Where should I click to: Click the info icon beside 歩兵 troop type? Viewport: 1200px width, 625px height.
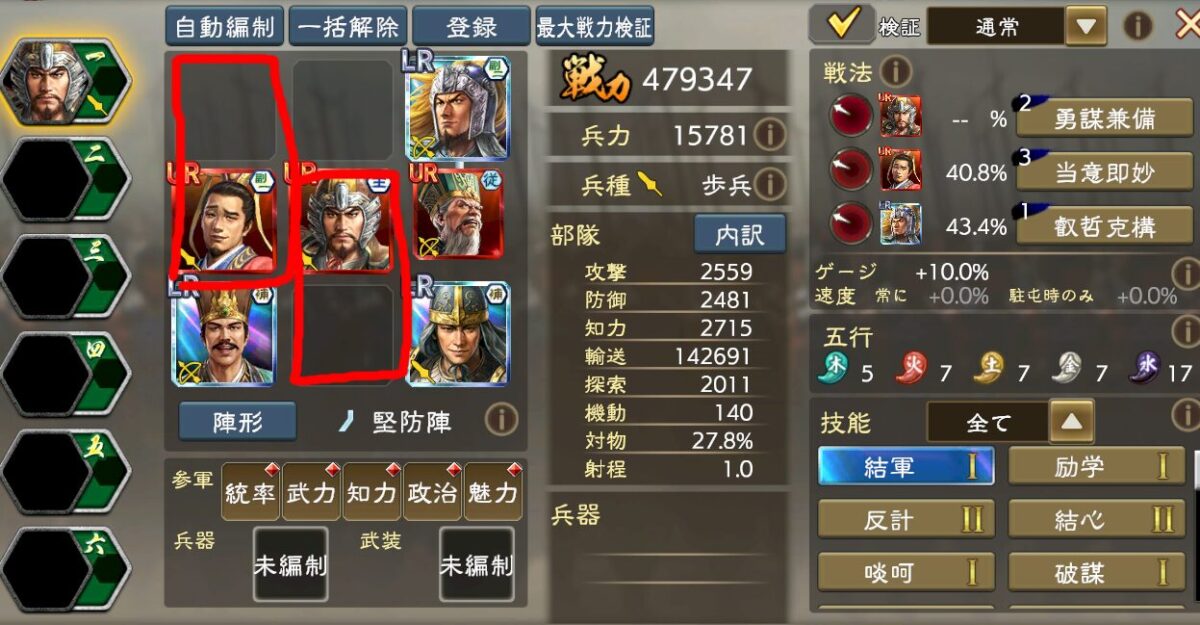pos(769,184)
